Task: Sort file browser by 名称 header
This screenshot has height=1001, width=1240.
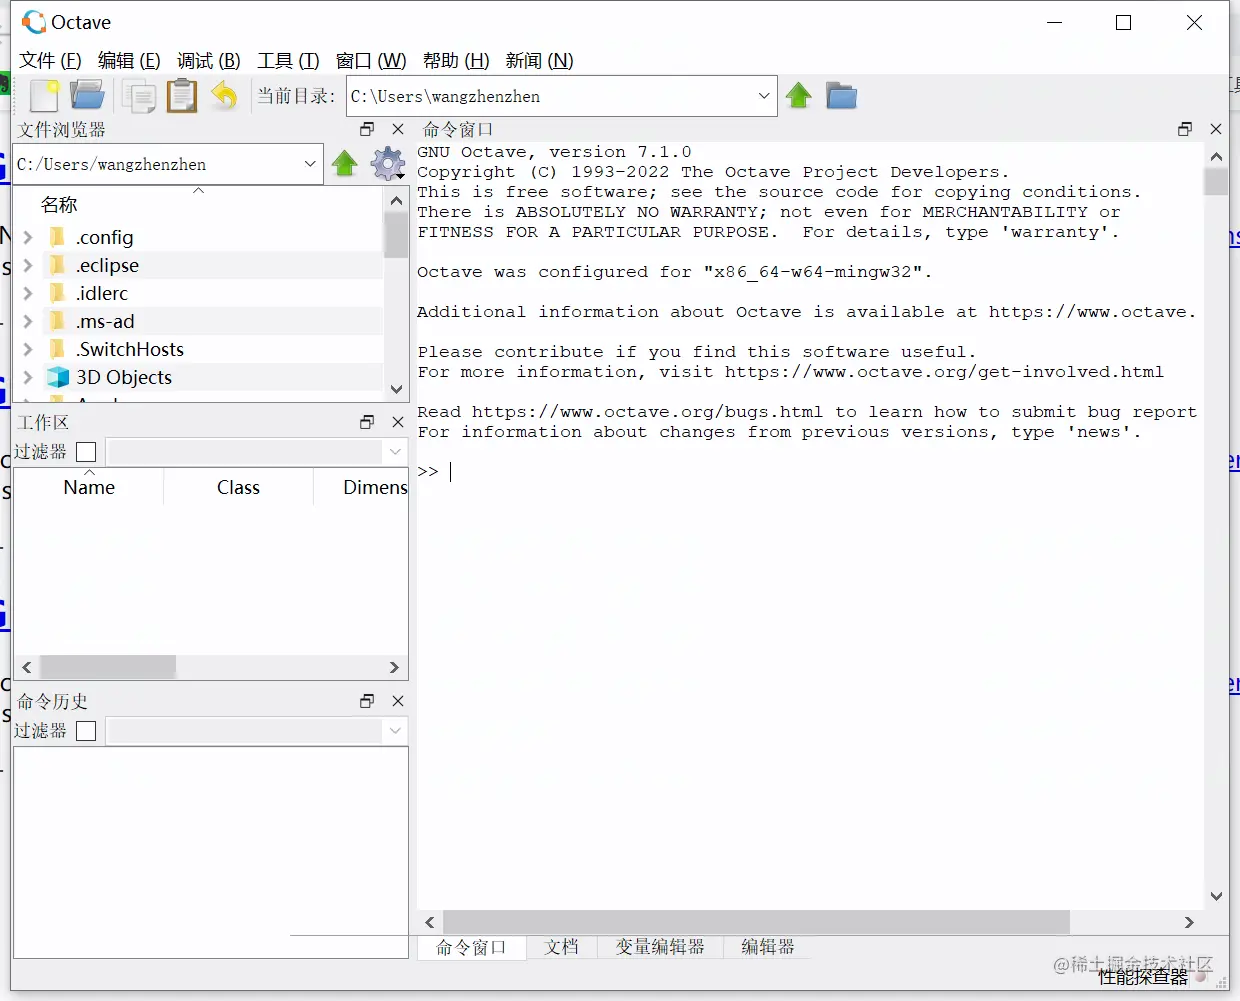Action: point(198,205)
